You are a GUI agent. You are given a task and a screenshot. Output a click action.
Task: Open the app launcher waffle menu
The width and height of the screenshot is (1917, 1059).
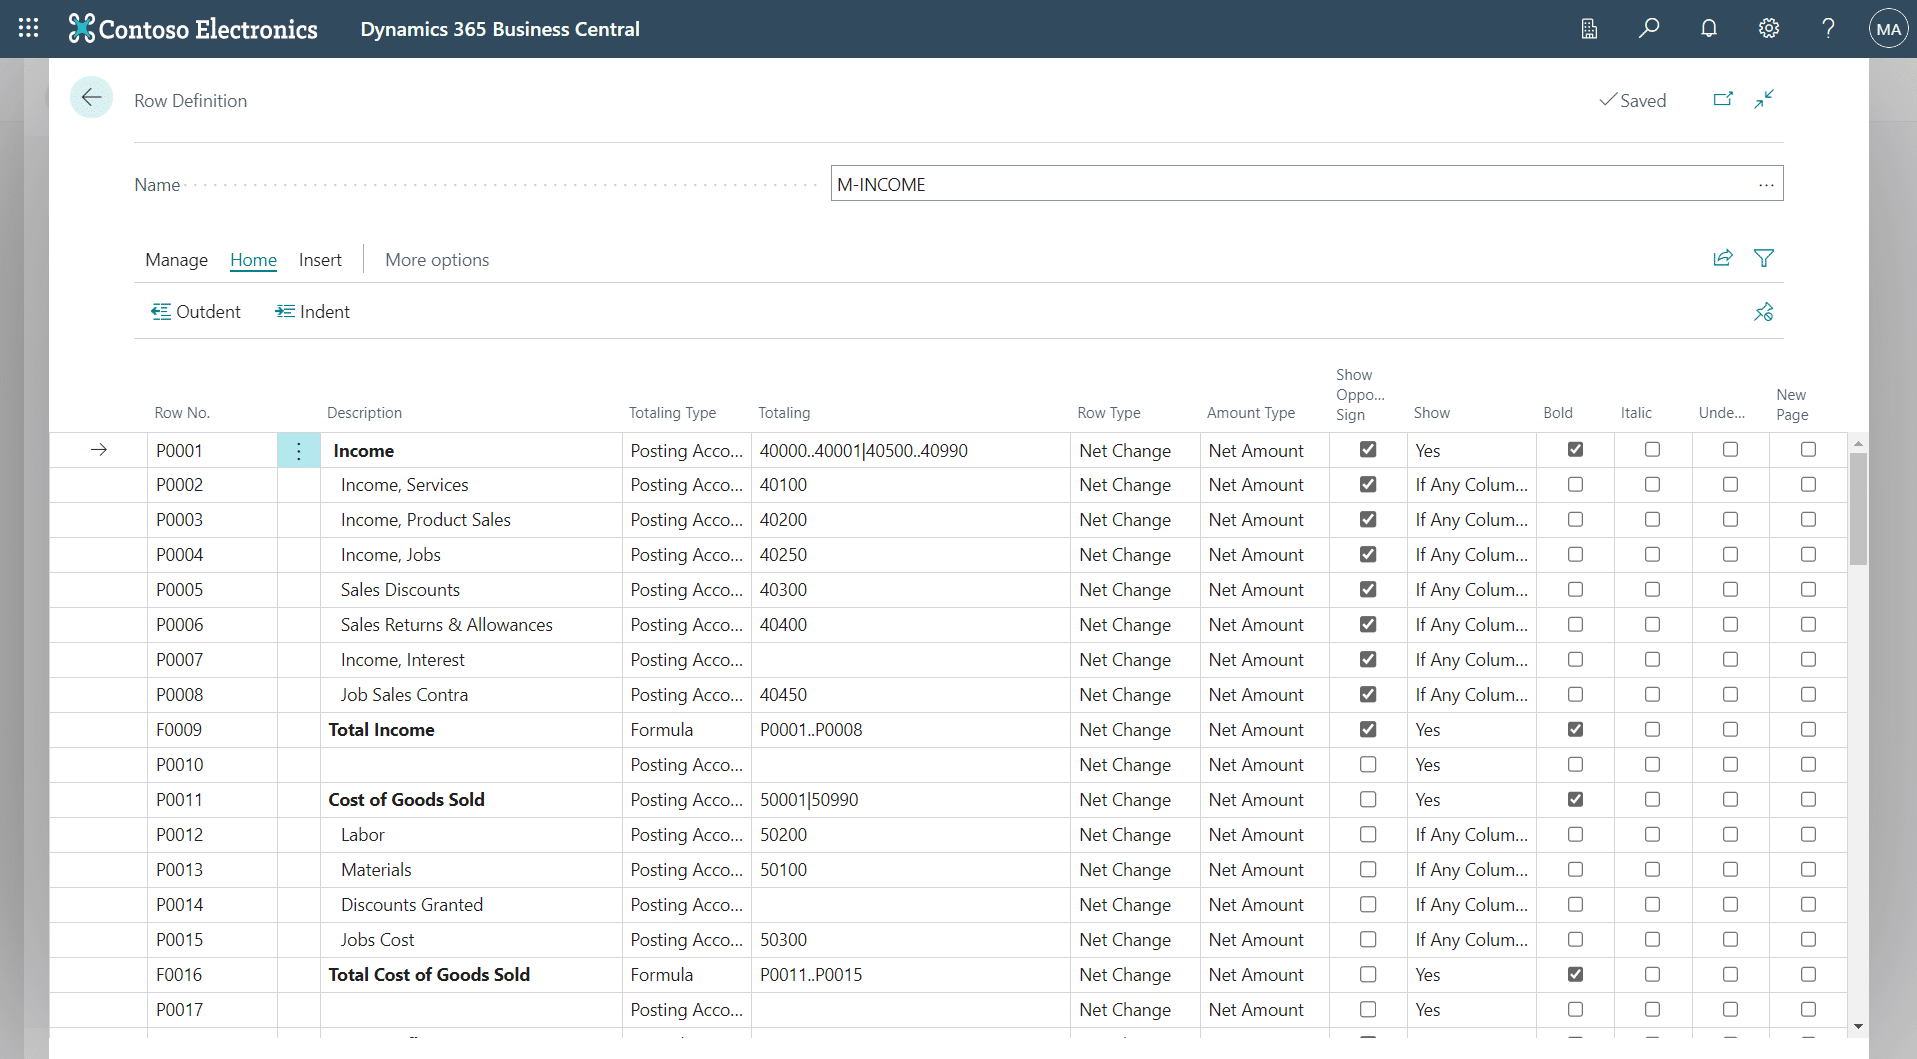[x=28, y=28]
